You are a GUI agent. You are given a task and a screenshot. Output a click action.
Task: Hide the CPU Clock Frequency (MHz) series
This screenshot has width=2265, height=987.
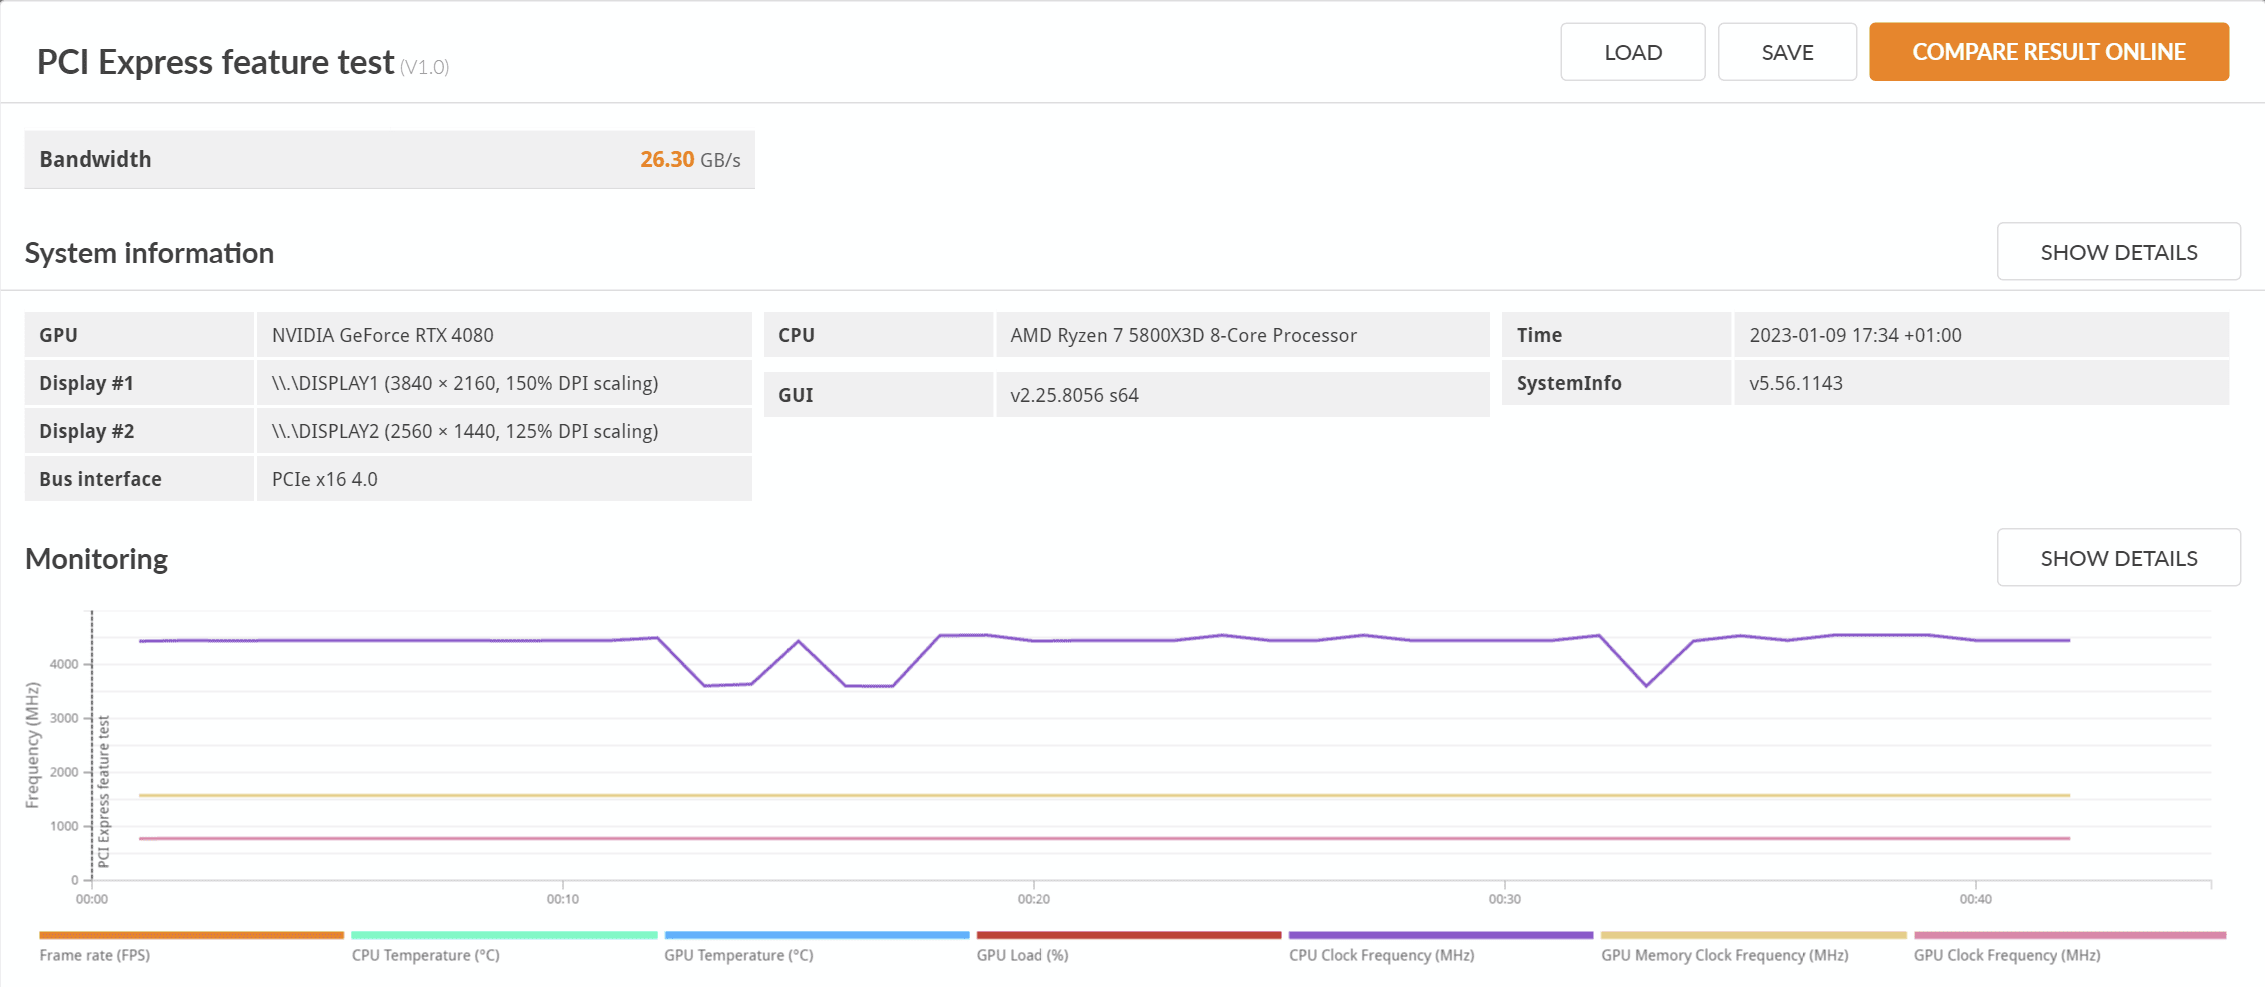coord(1382,955)
